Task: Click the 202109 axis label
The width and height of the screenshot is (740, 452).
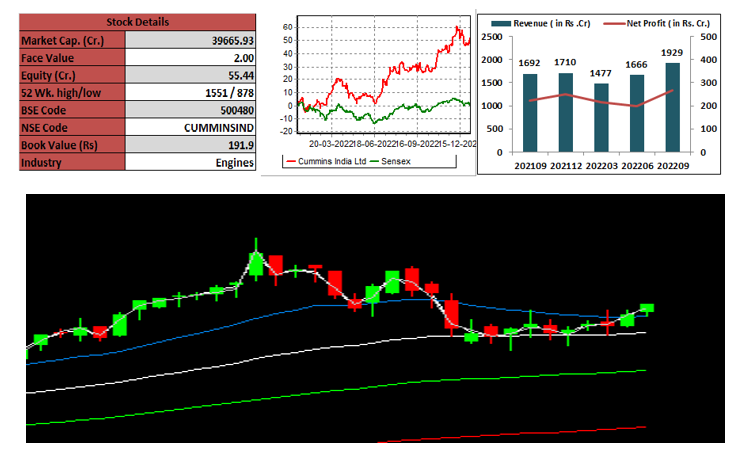Action: tap(530, 166)
